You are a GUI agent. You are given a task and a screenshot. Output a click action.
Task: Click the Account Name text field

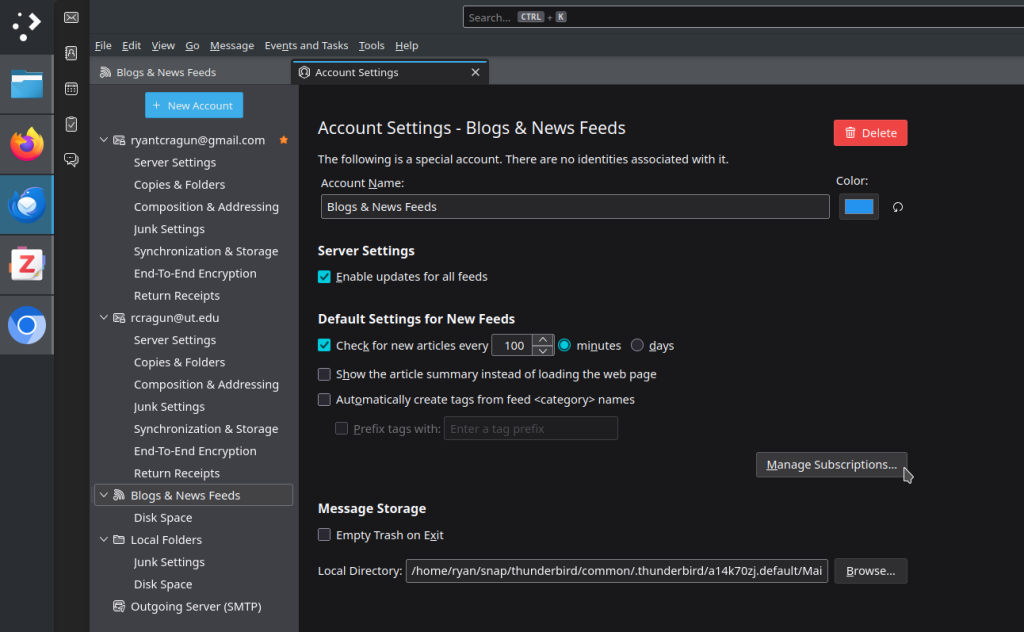[575, 207]
